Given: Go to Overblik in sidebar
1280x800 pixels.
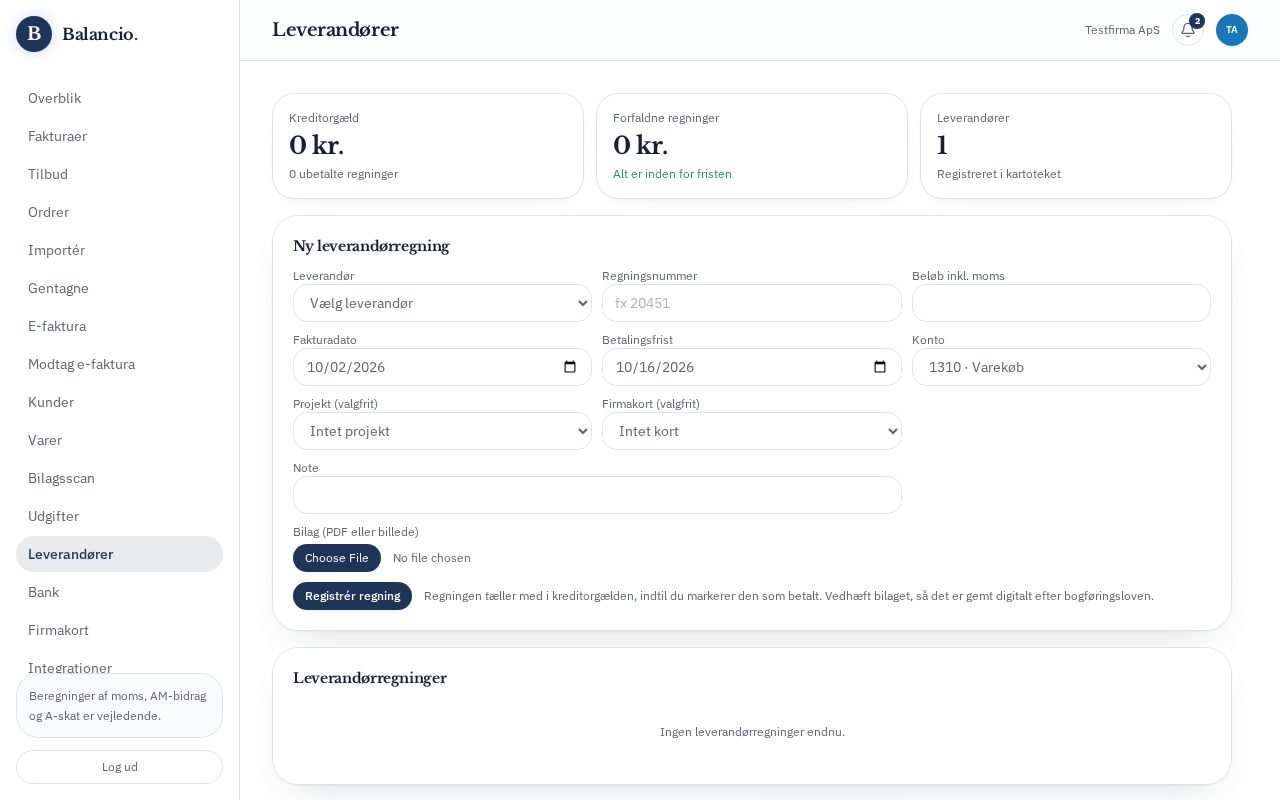Looking at the screenshot, I should click(x=119, y=98).
